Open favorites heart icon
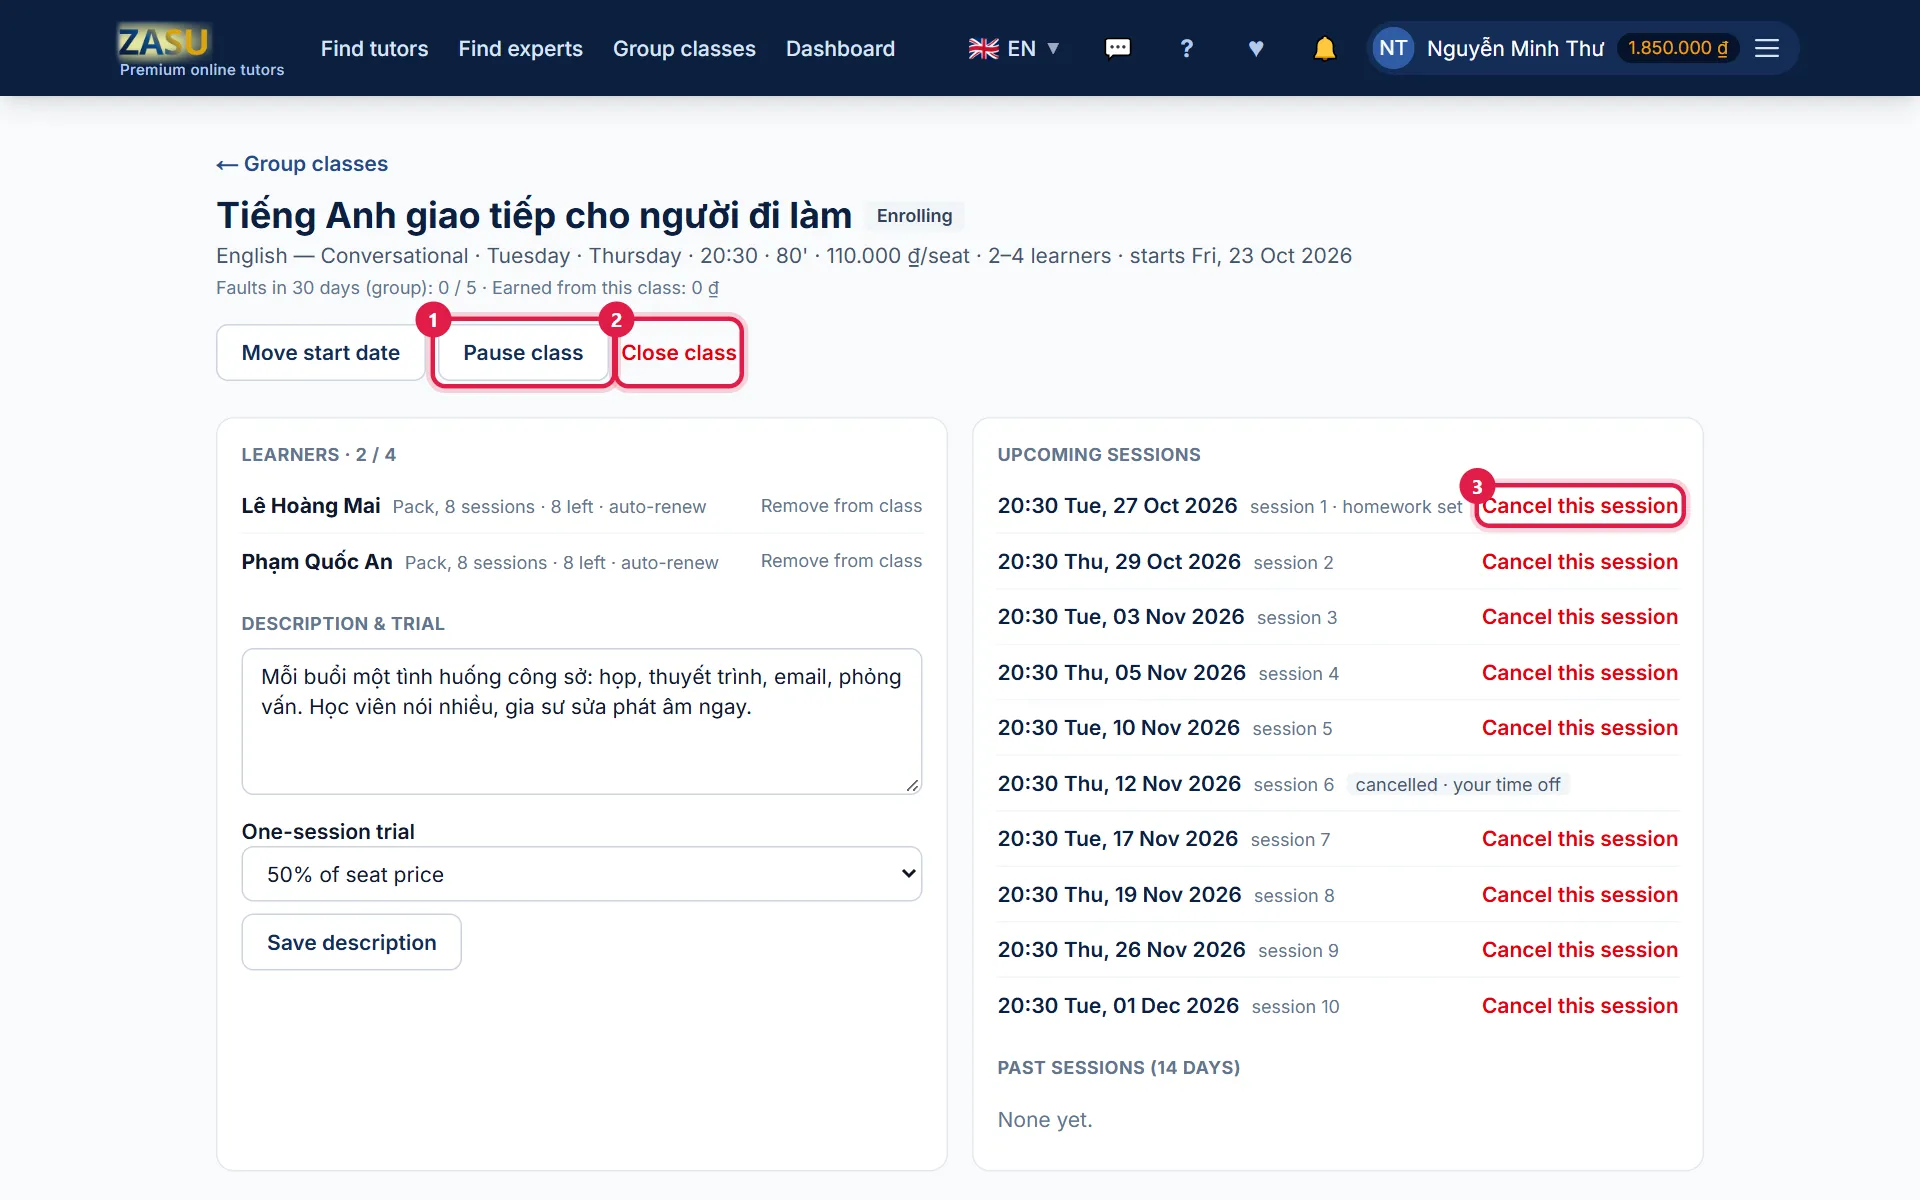1920x1200 pixels. pos(1256,48)
